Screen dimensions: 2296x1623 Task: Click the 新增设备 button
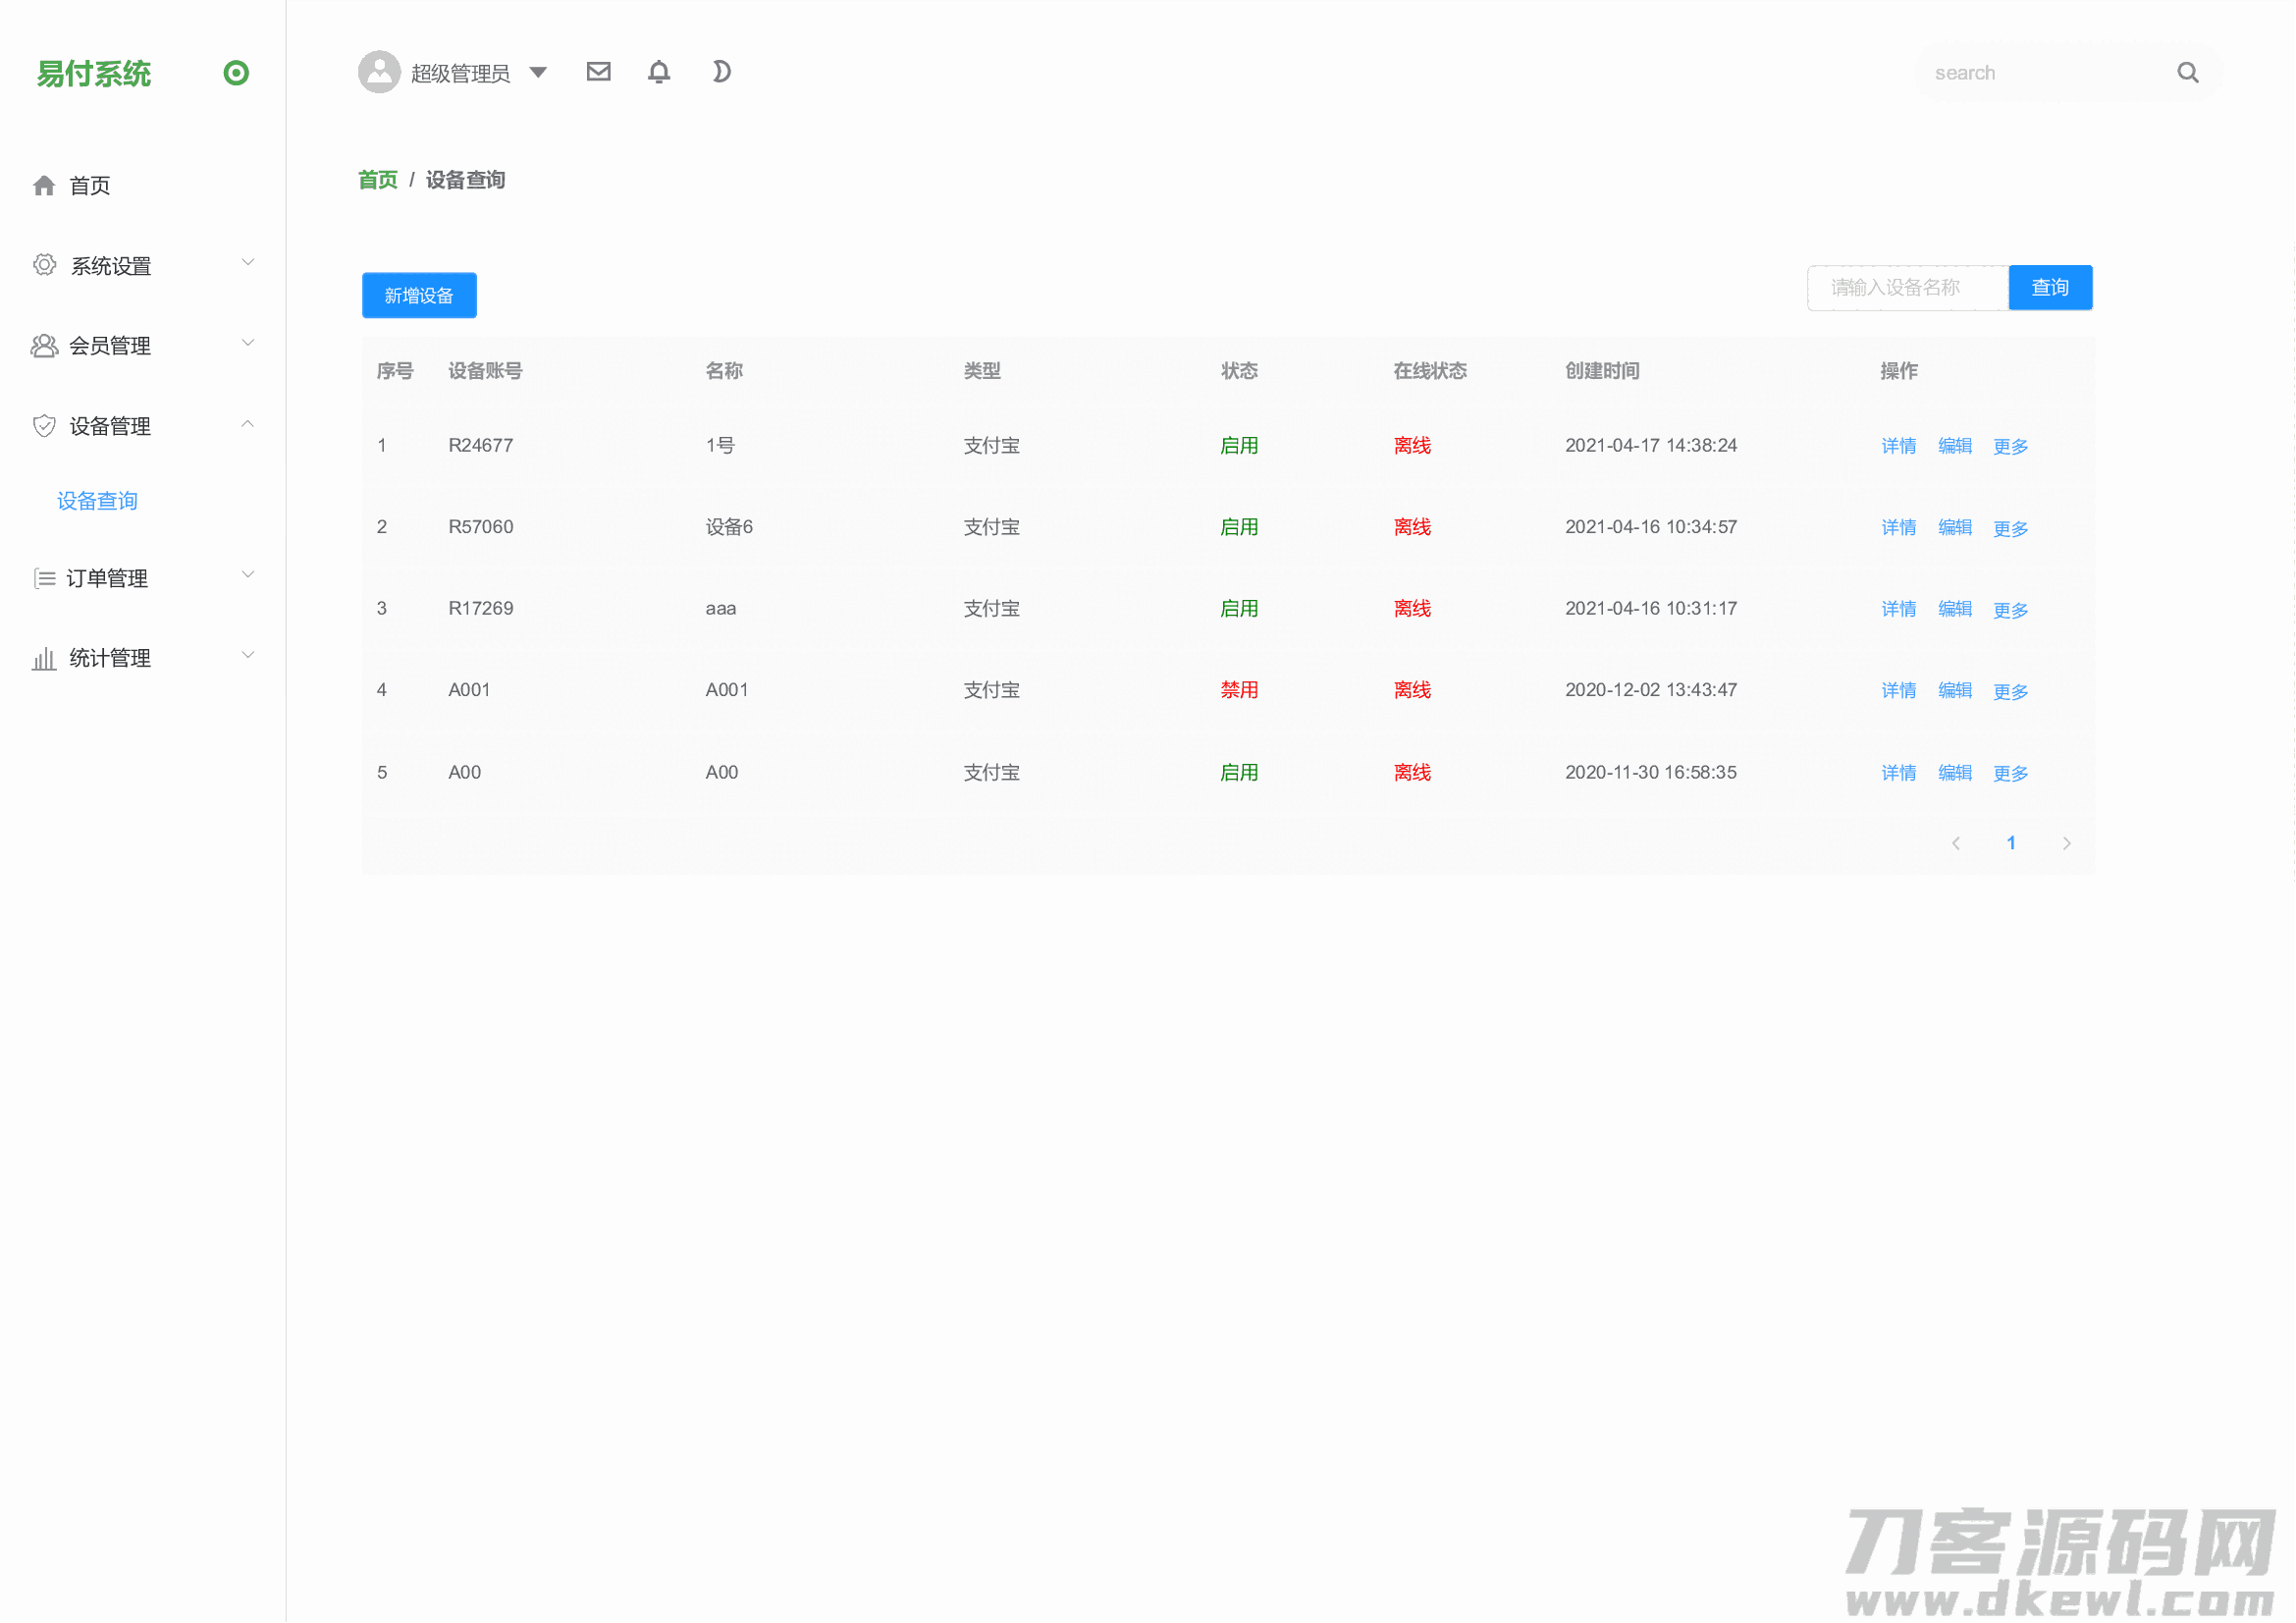[x=419, y=296]
